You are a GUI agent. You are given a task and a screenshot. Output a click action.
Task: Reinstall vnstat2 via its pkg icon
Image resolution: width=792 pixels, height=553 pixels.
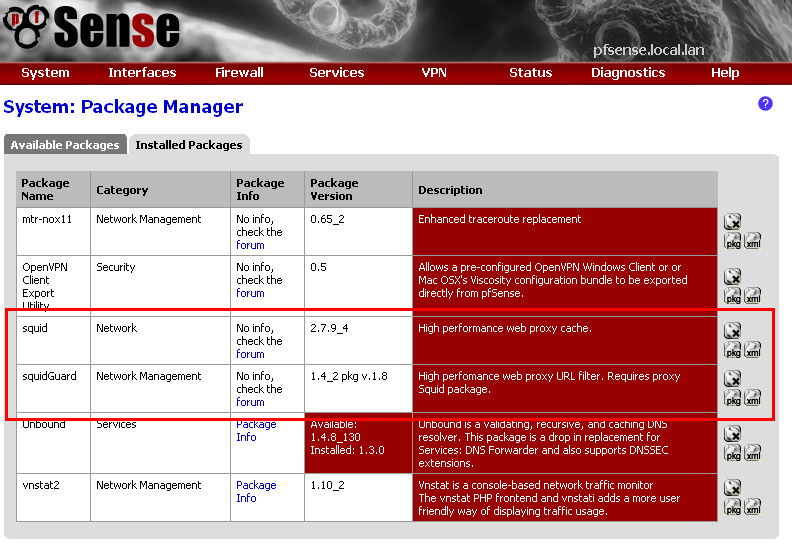pyautogui.click(x=732, y=507)
